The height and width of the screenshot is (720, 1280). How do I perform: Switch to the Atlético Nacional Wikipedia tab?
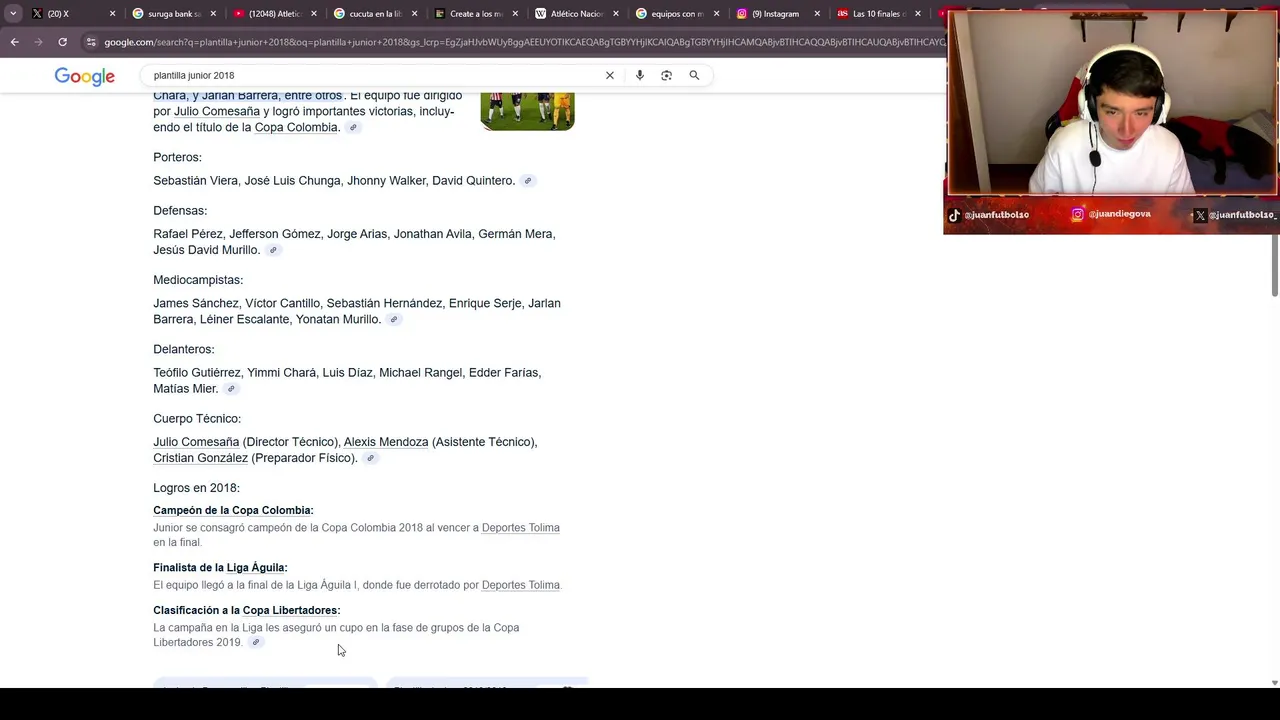577,14
